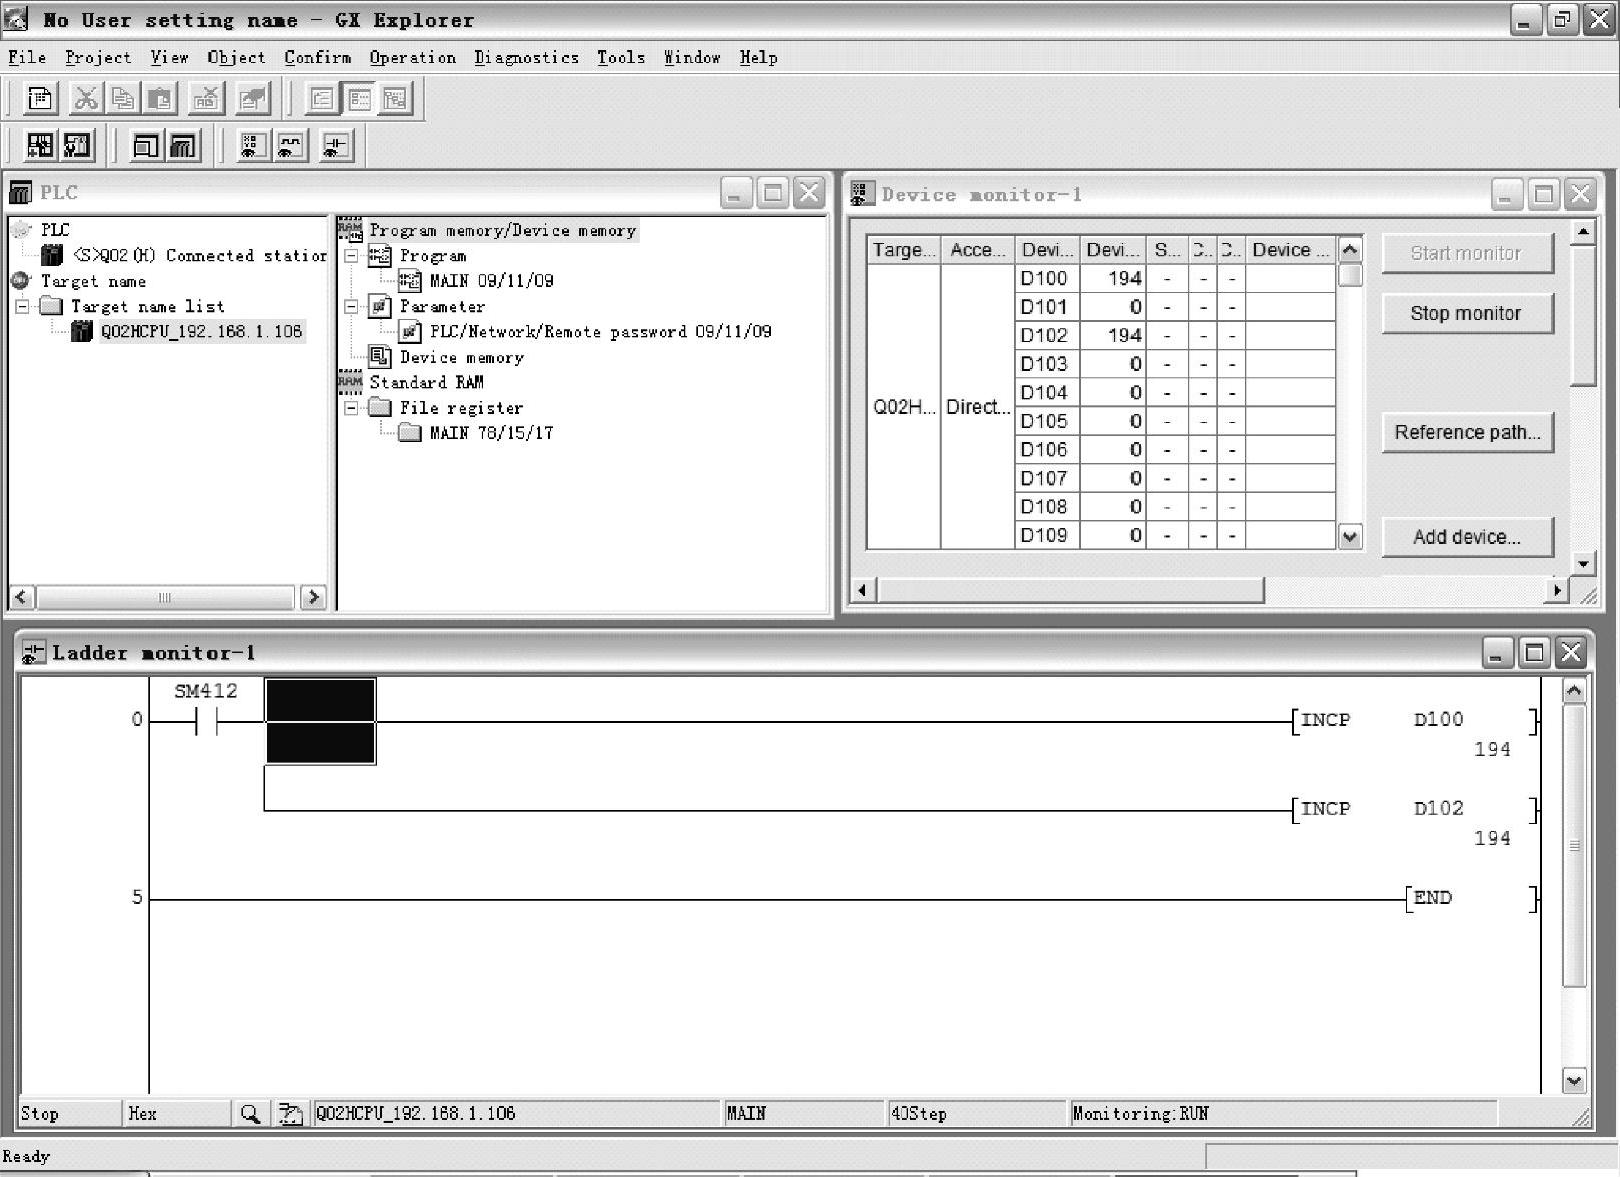
Task: Click the Cut scissors toolbar icon
Action: pos(86,98)
